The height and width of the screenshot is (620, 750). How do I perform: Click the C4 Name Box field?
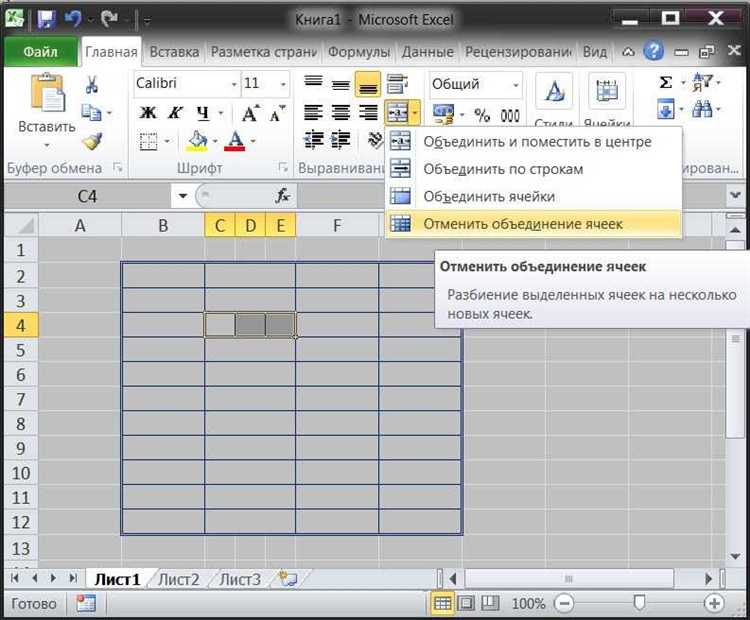88,196
